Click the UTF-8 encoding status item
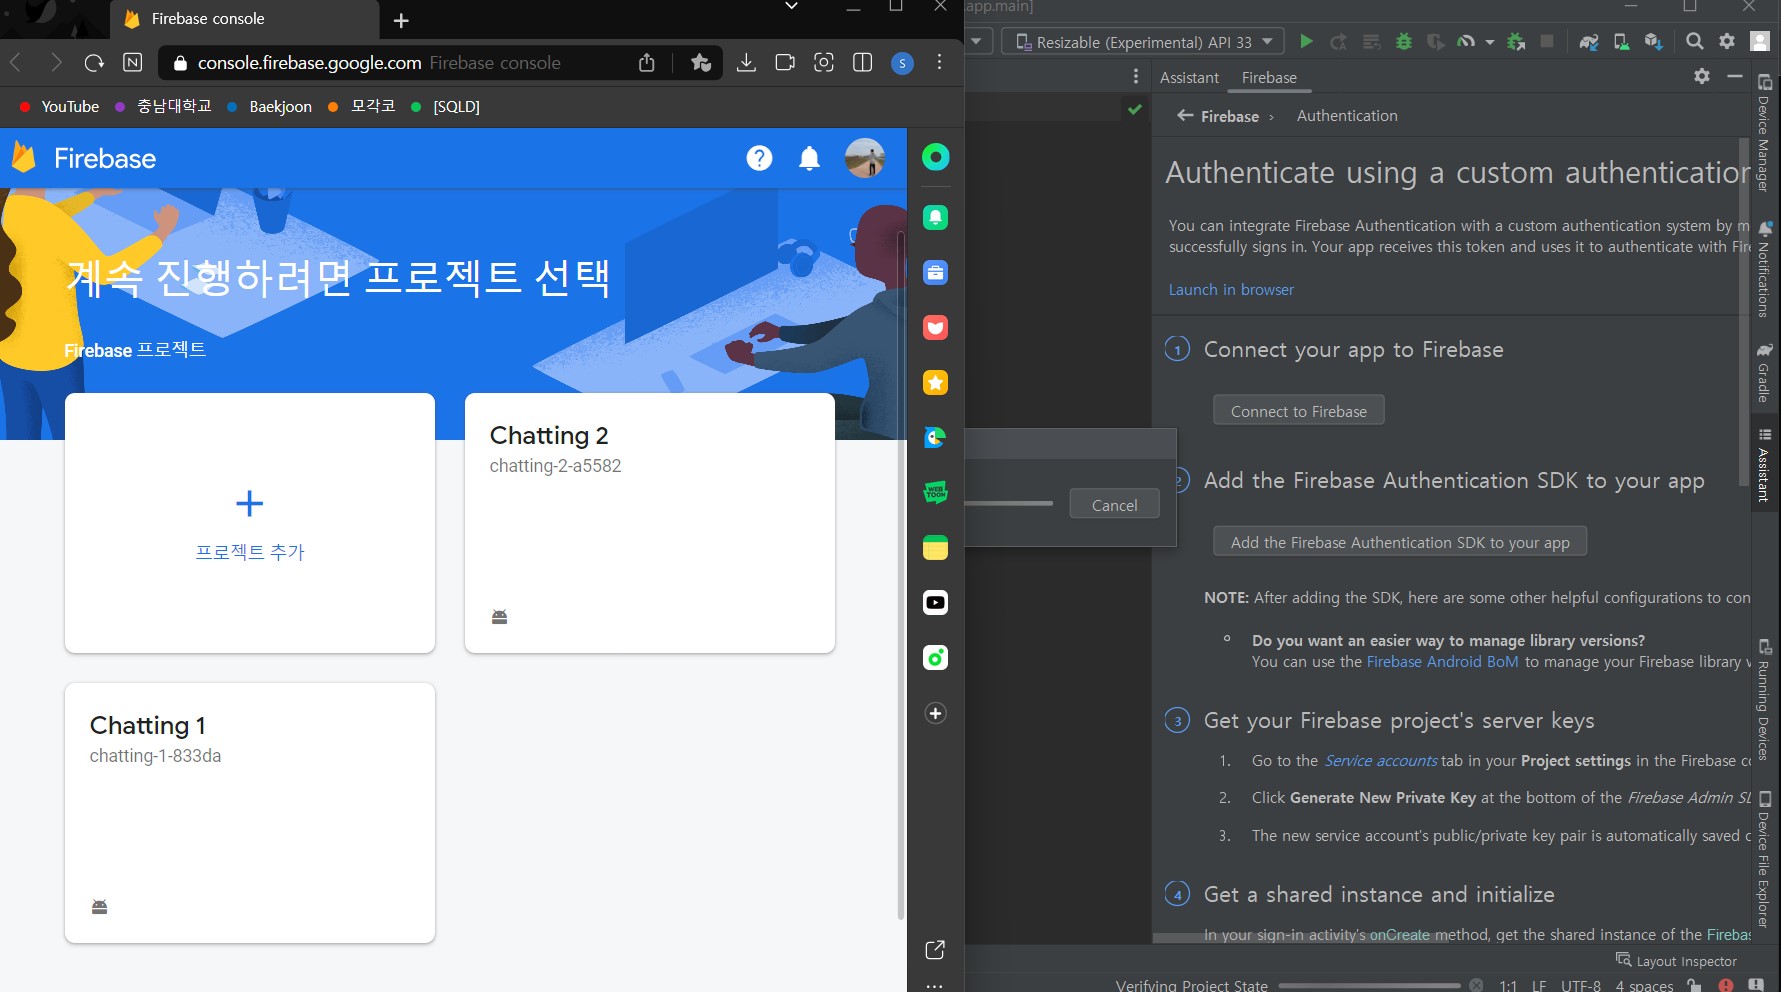Screen dimensions: 1781x992 [1581, 985]
